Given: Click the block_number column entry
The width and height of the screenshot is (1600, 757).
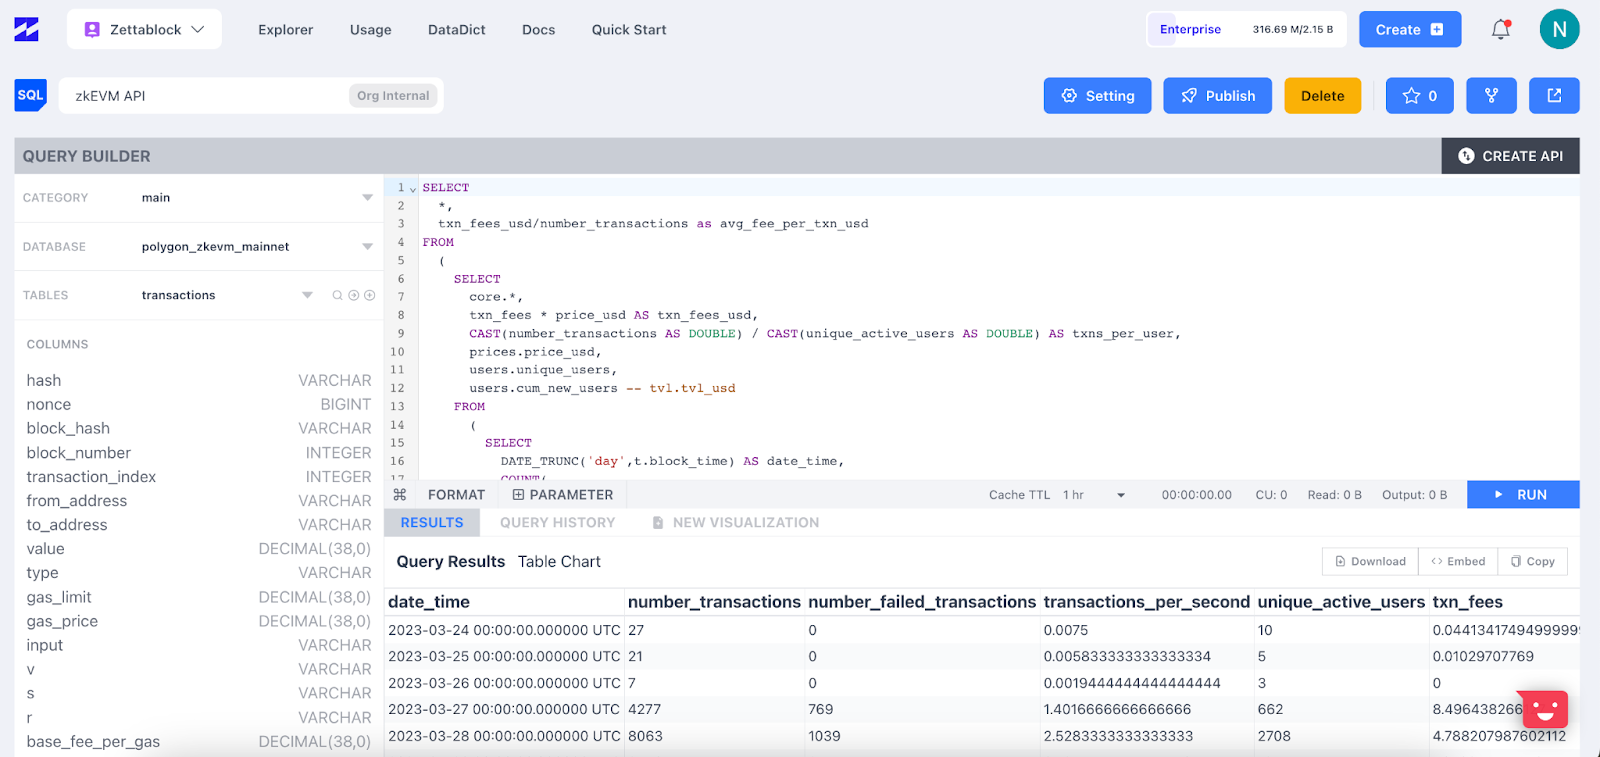Looking at the screenshot, I should (x=198, y=453).
